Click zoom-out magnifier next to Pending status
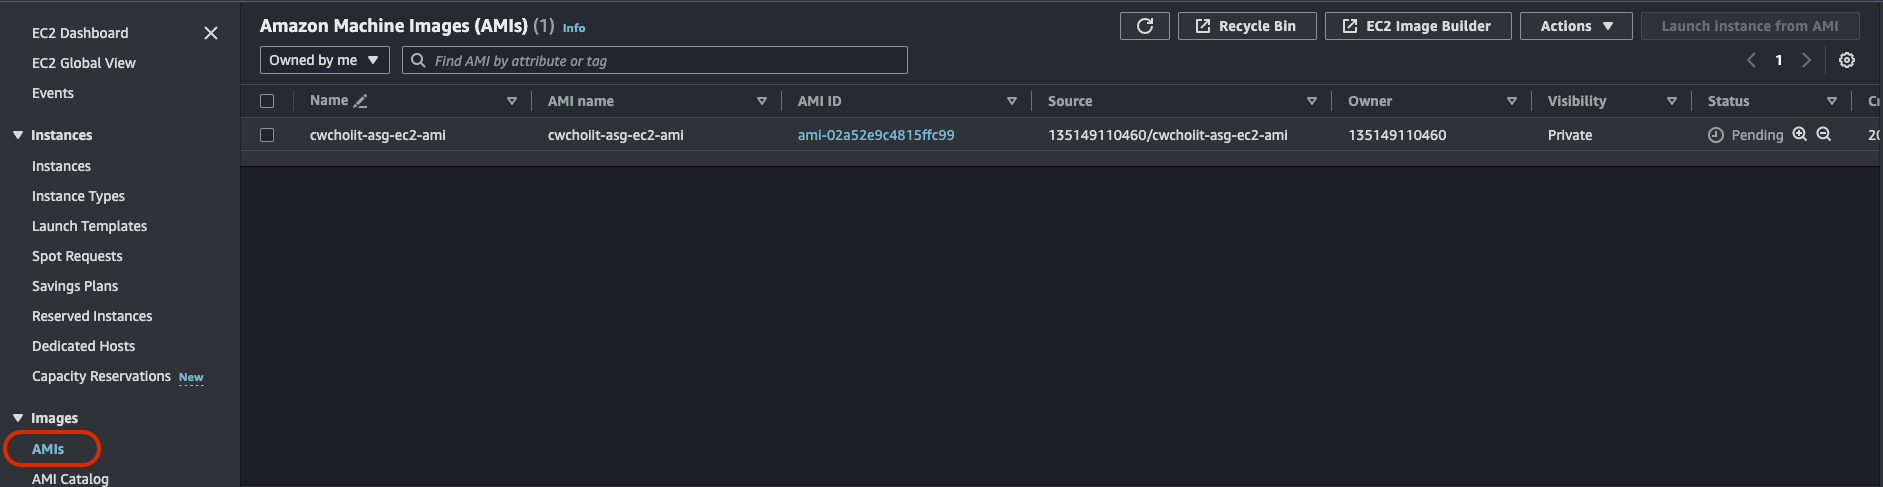This screenshot has width=1883, height=487. click(x=1823, y=134)
